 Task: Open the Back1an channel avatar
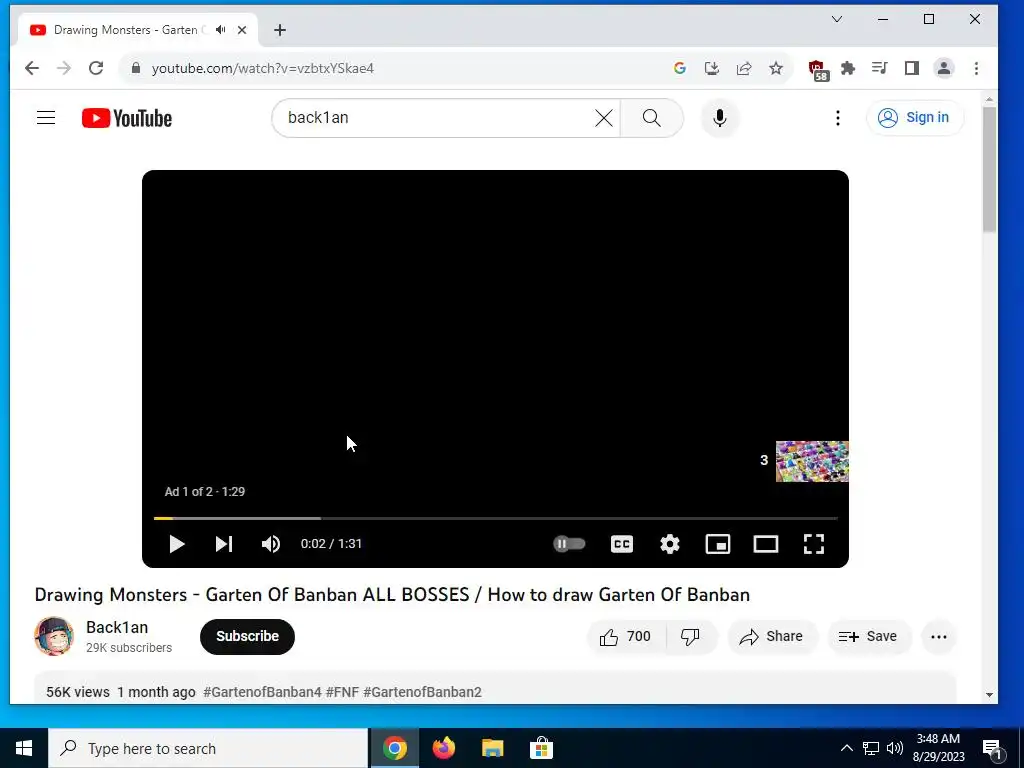point(54,636)
